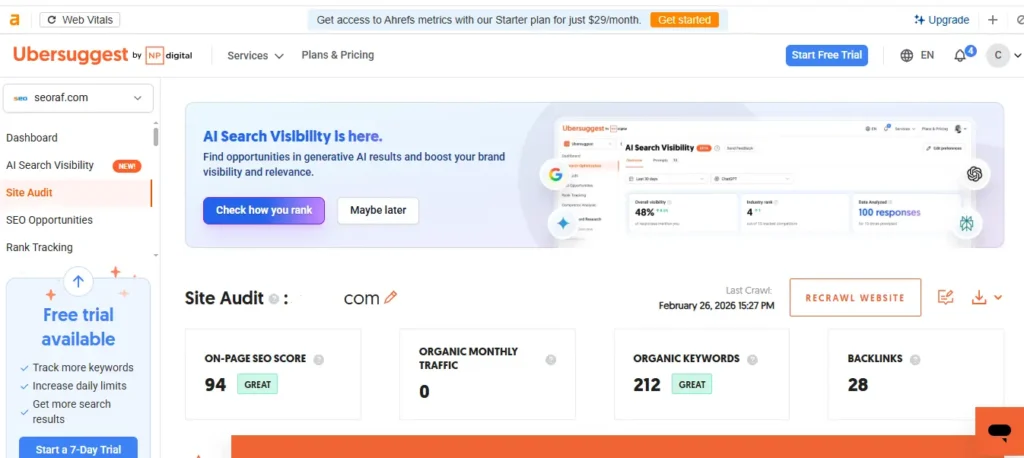1024x458 pixels.
Task: Open Rank Tracking sidebar item
Action: [39, 248]
